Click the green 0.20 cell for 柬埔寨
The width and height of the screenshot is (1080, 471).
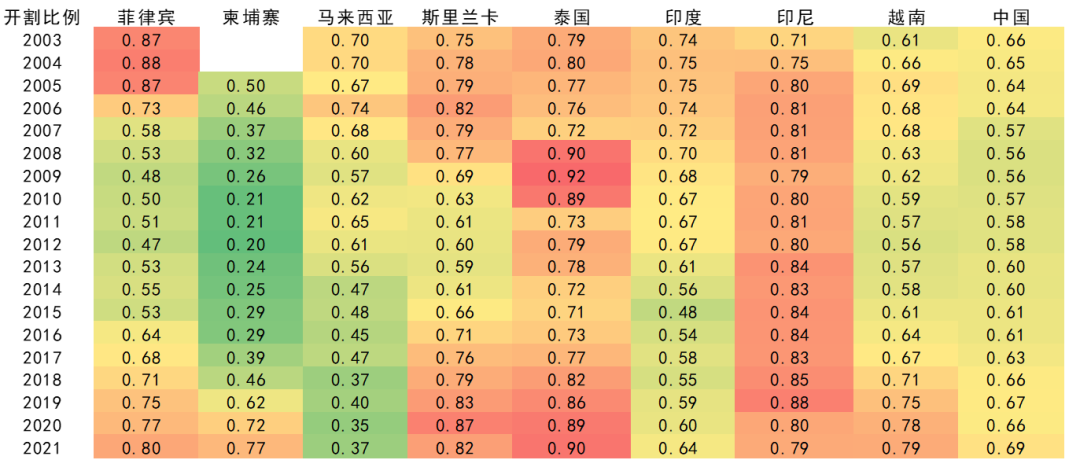[250, 244]
